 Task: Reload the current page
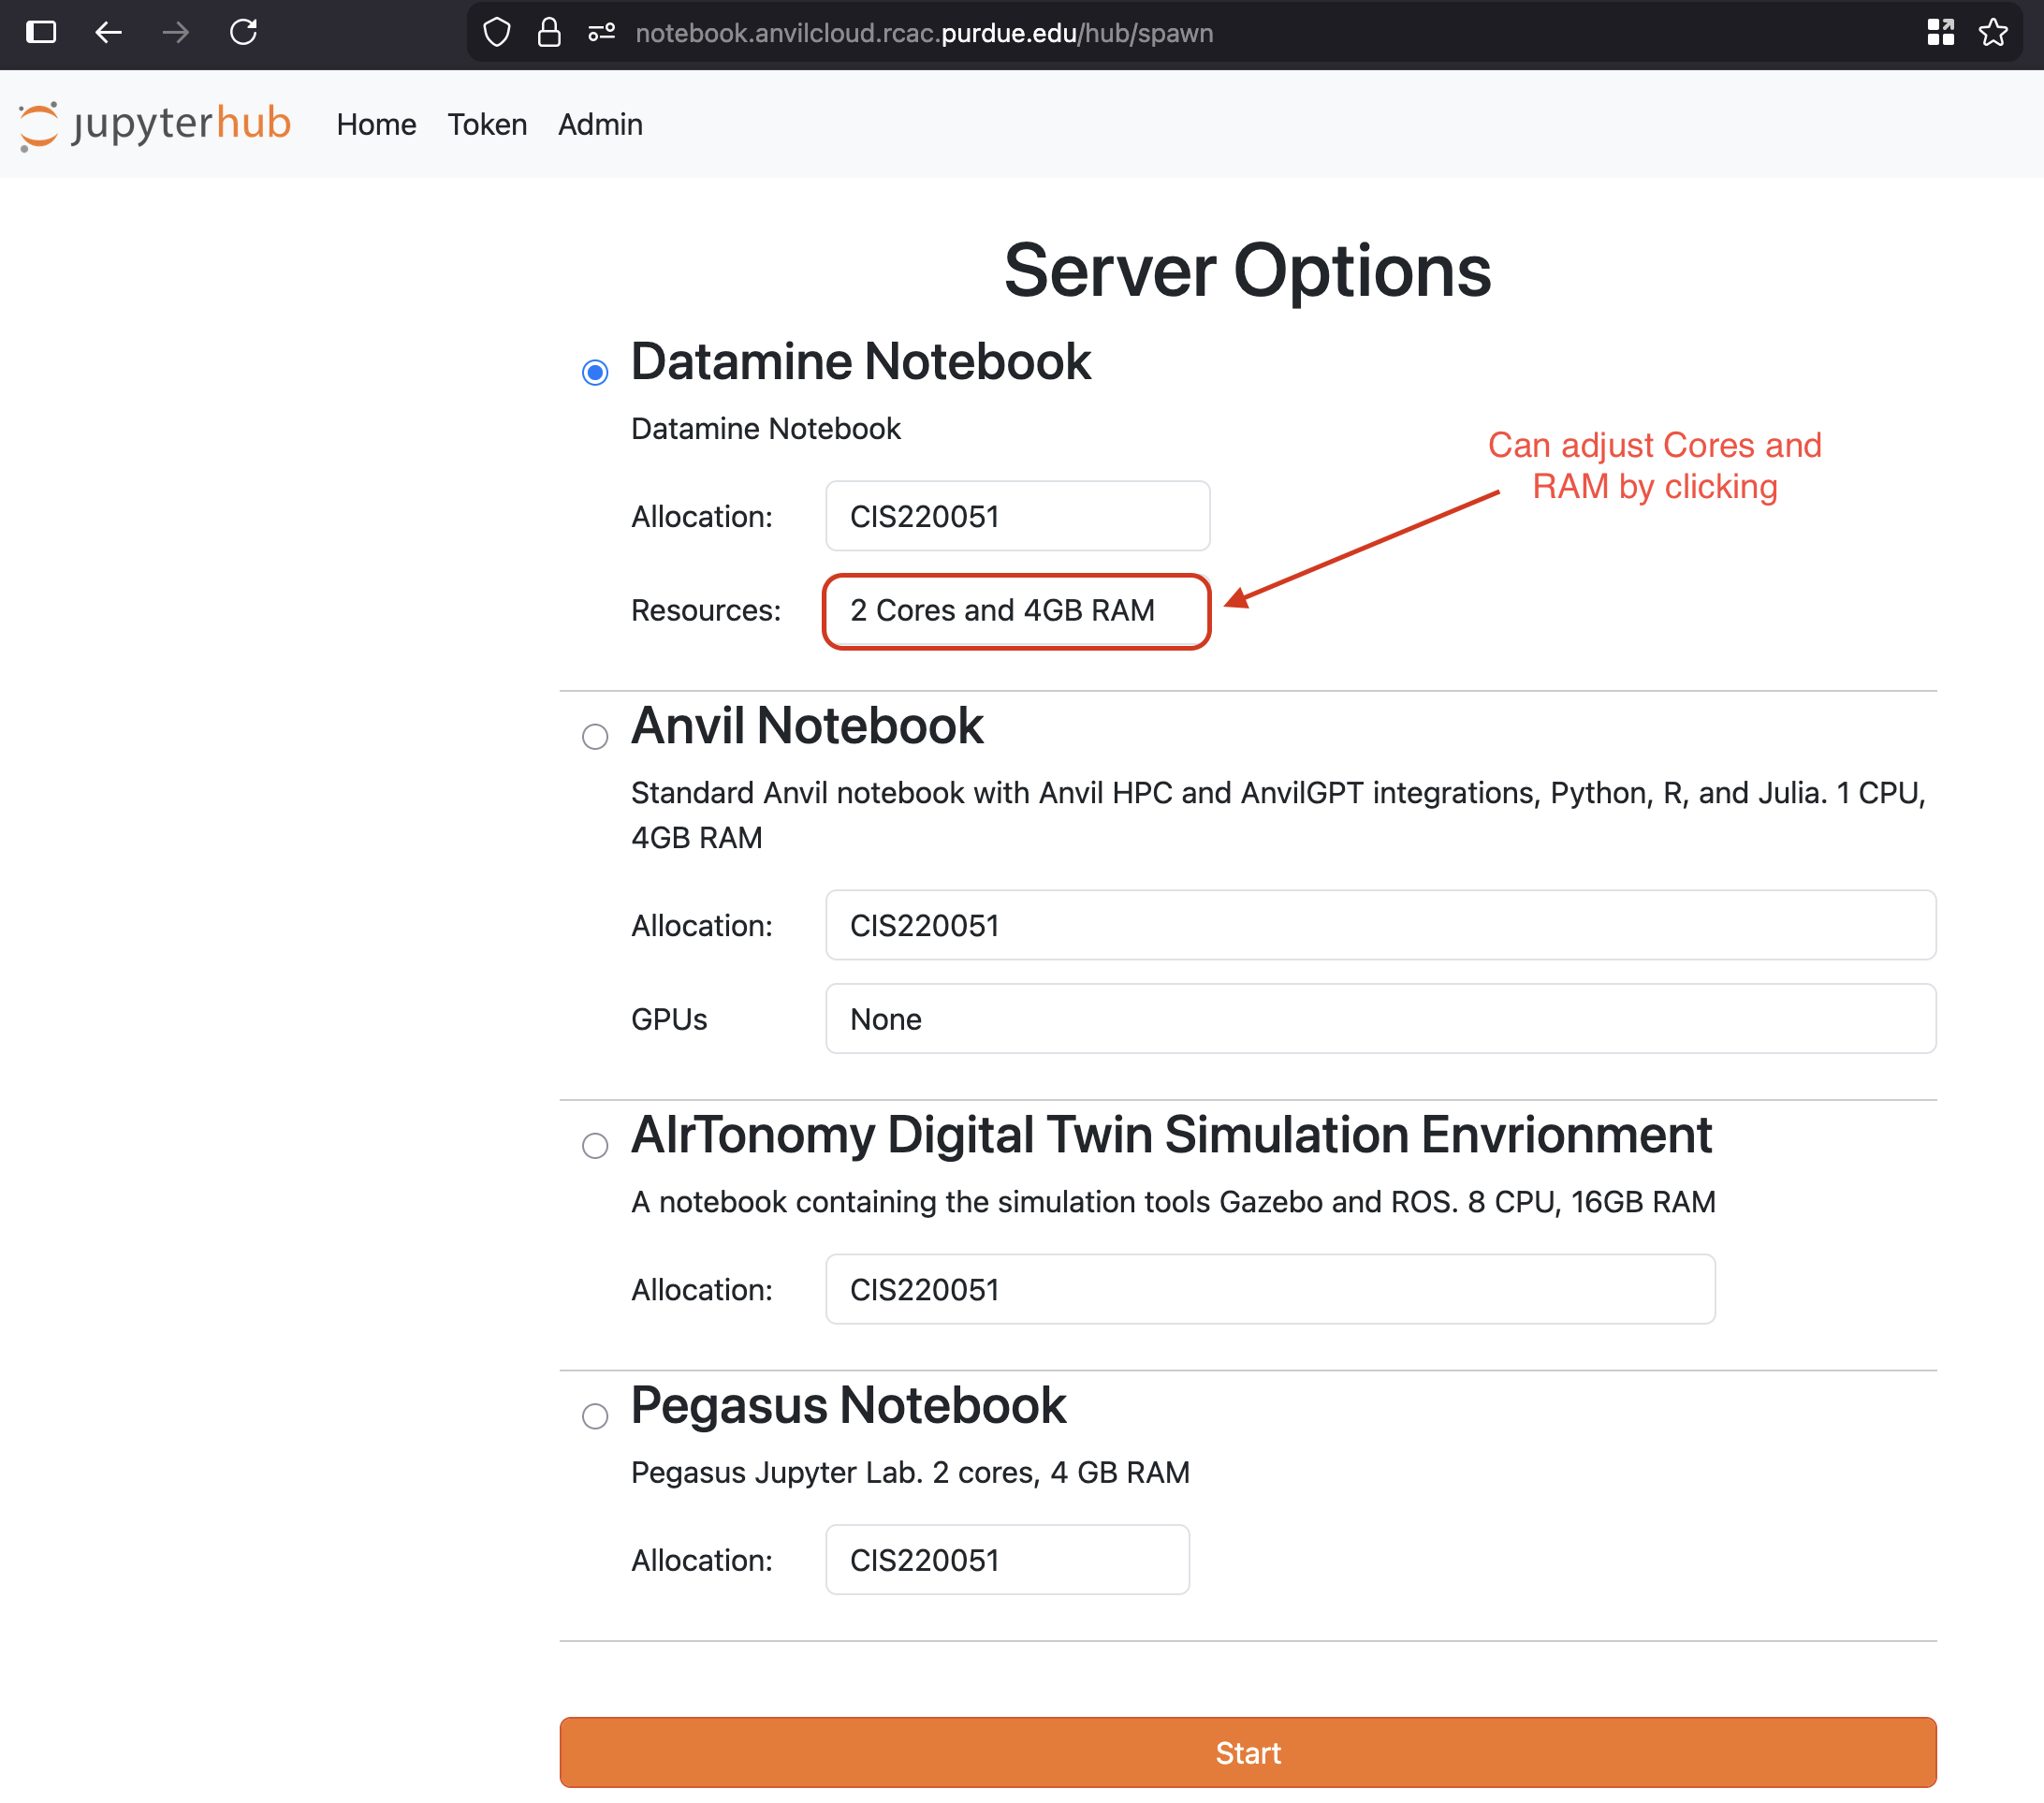(x=243, y=32)
